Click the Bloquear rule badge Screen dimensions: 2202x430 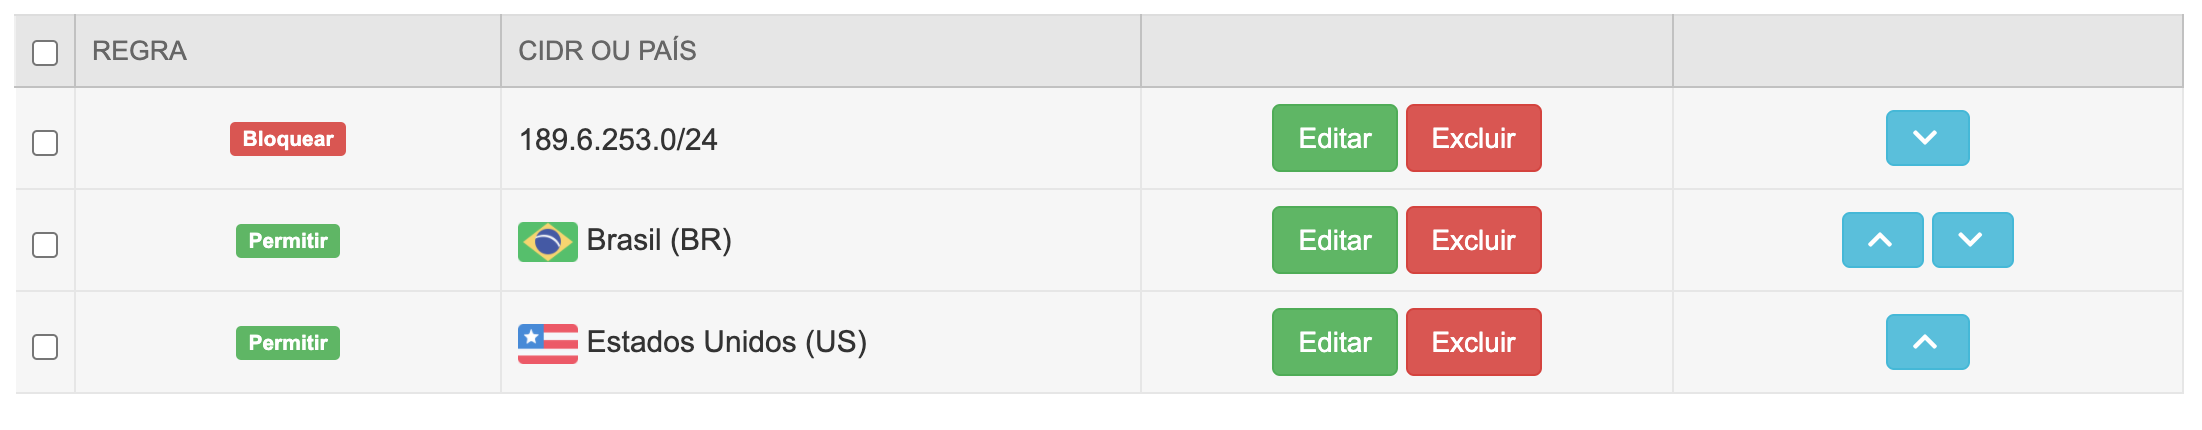288,139
